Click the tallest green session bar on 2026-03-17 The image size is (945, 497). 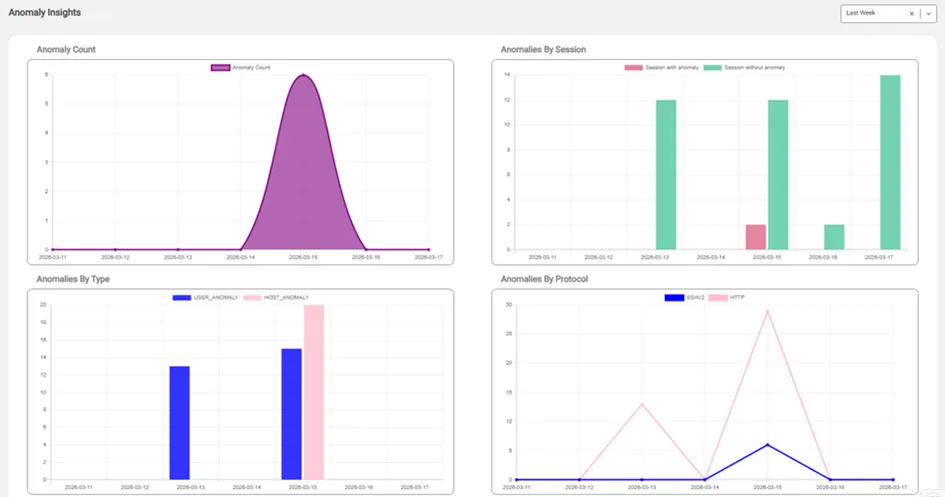[890, 162]
